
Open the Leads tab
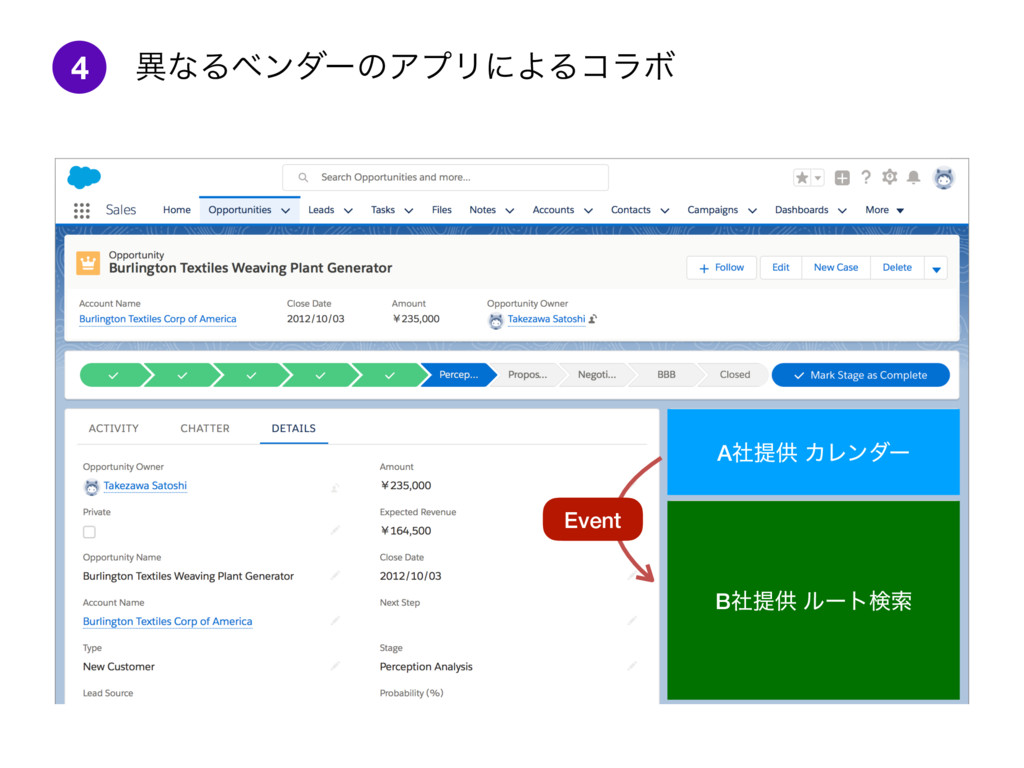click(x=321, y=210)
